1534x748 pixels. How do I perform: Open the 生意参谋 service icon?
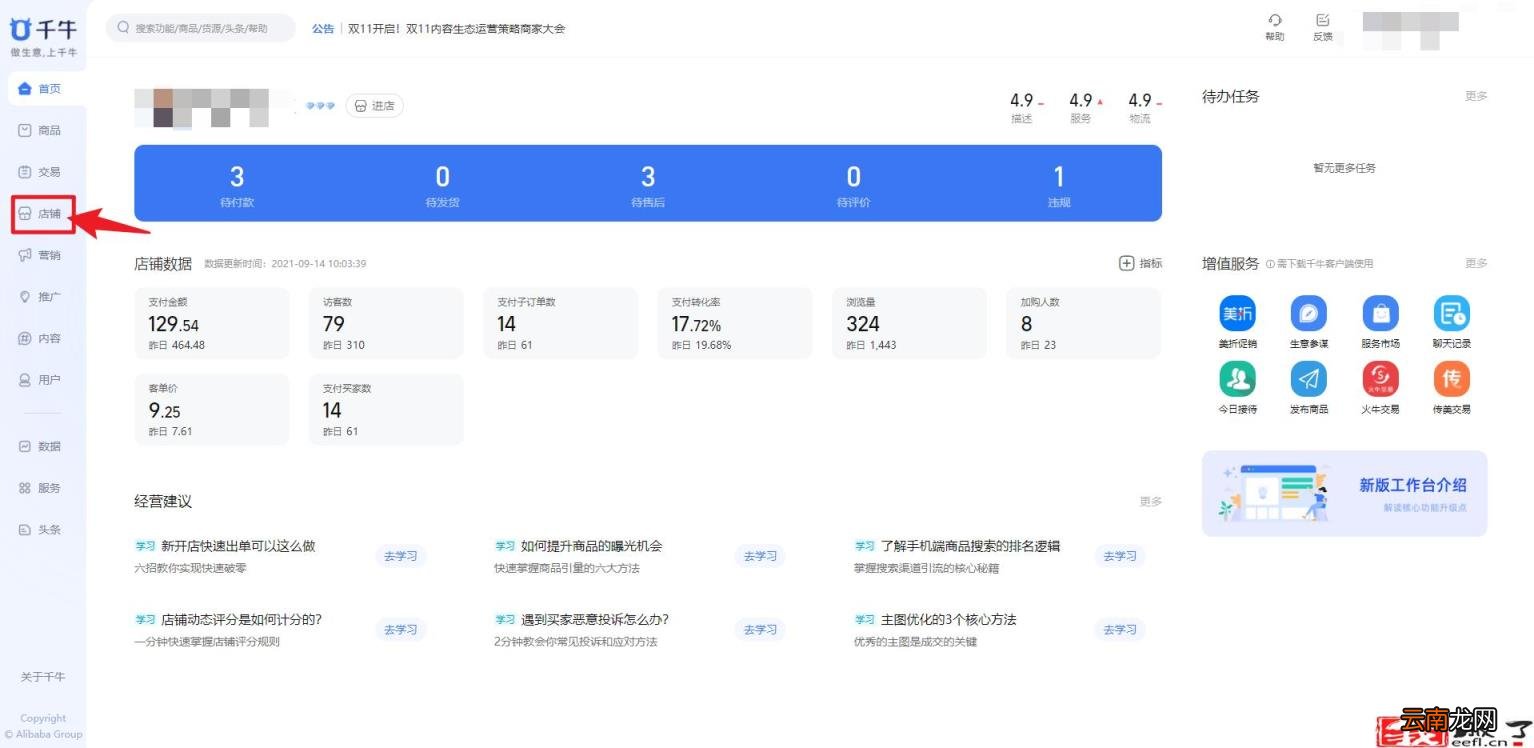(x=1308, y=314)
